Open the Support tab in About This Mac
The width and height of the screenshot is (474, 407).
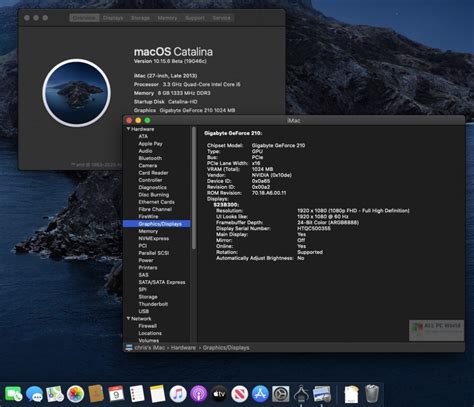[195, 18]
